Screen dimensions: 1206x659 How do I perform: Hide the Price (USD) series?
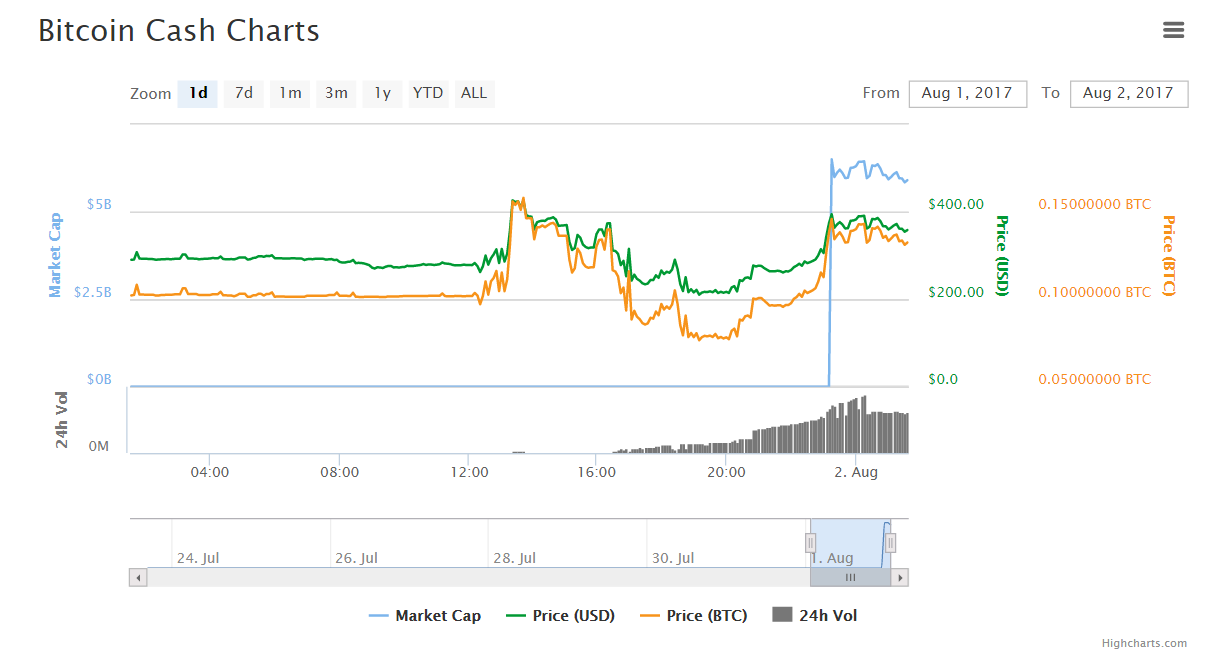[x=561, y=616]
